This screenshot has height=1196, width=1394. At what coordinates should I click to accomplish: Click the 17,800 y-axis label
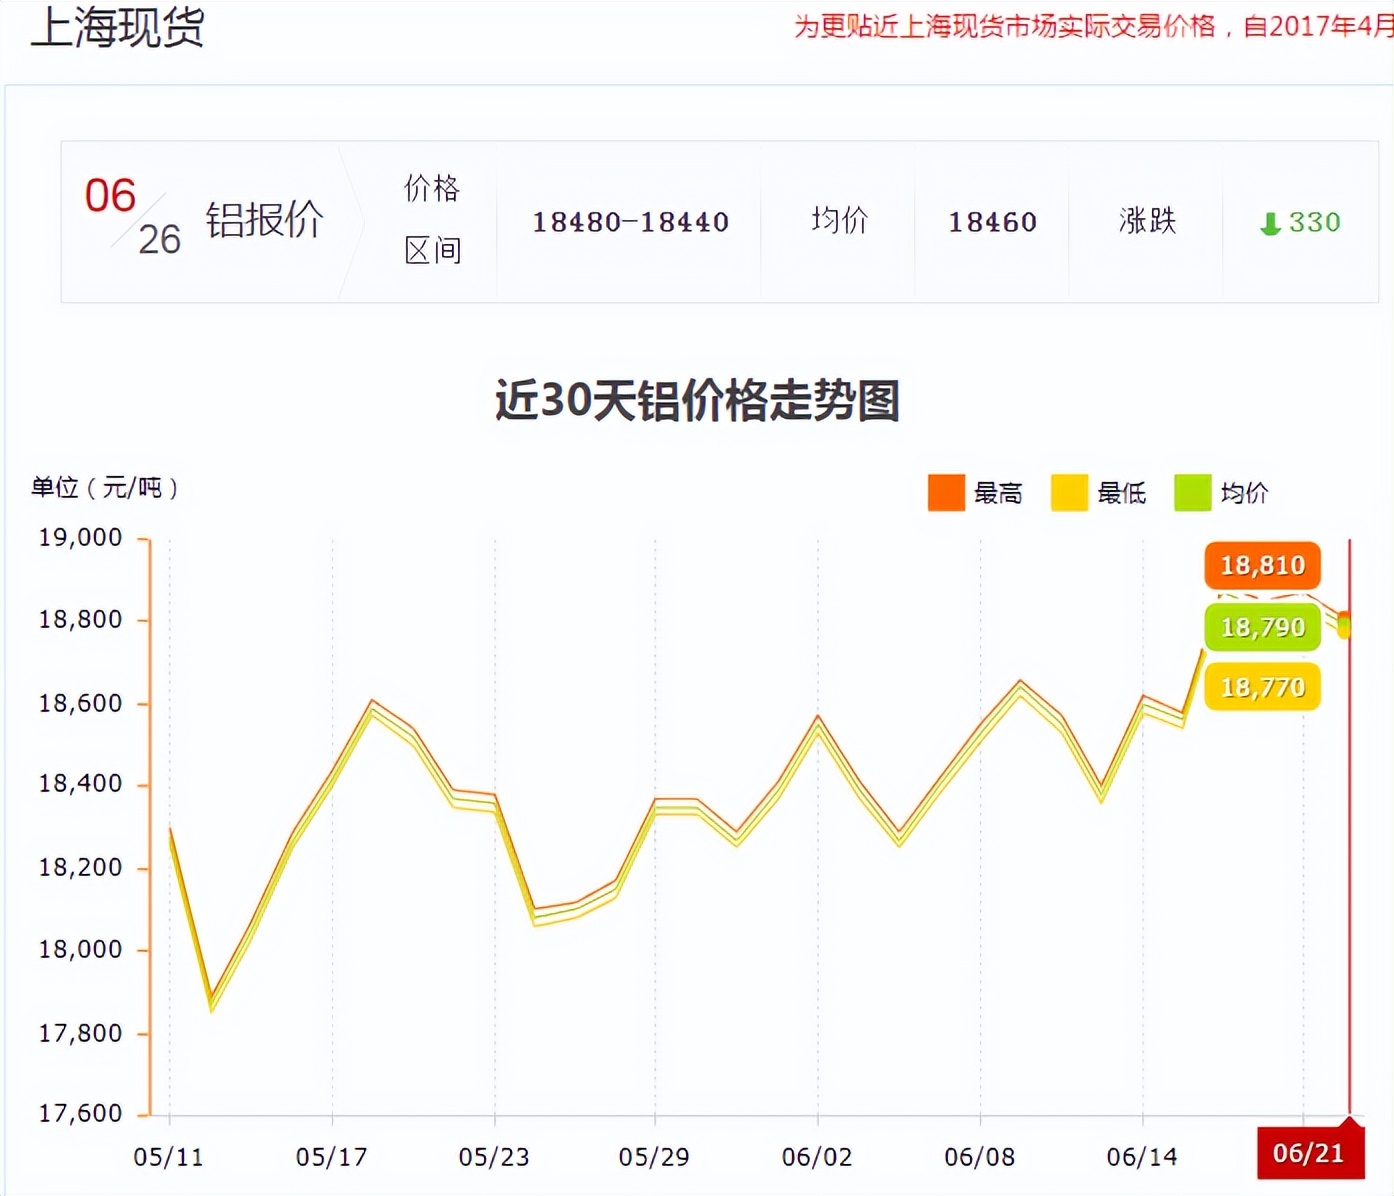[x=80, y=1033]
